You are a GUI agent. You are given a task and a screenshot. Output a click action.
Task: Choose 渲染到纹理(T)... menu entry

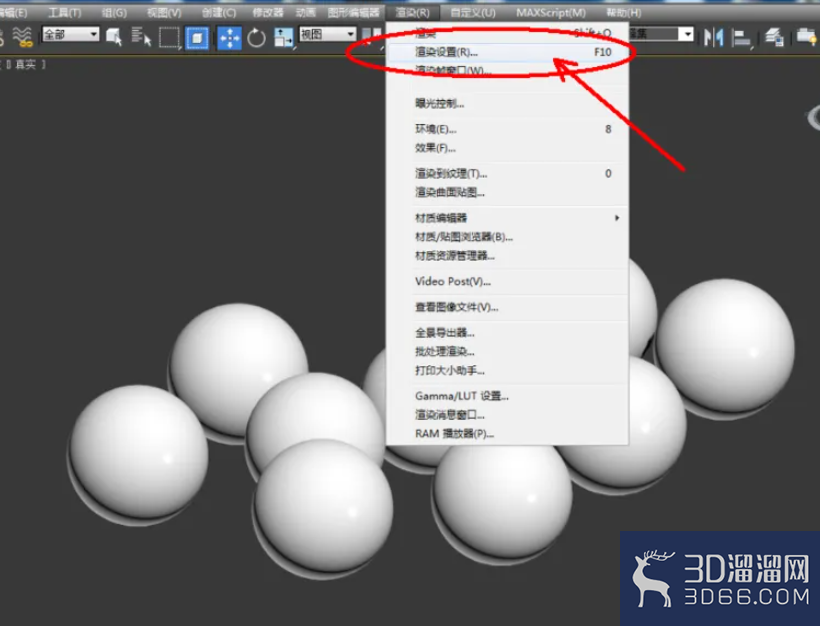click(x=507, y=173)
